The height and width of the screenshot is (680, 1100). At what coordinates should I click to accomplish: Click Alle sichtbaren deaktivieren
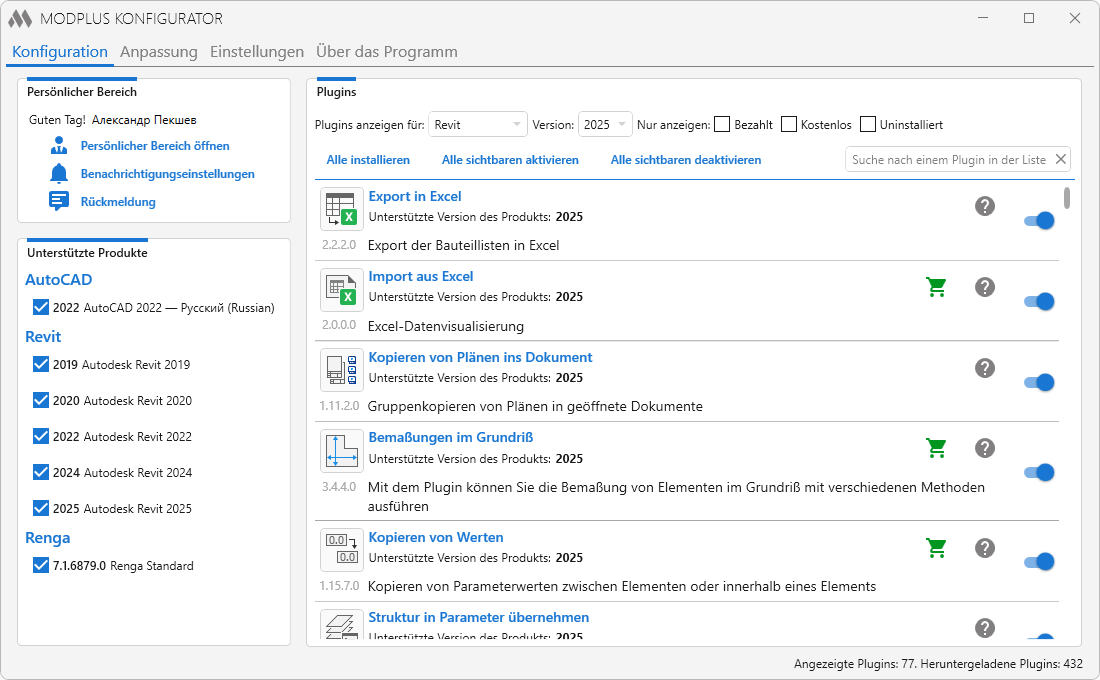click(685, 160)
